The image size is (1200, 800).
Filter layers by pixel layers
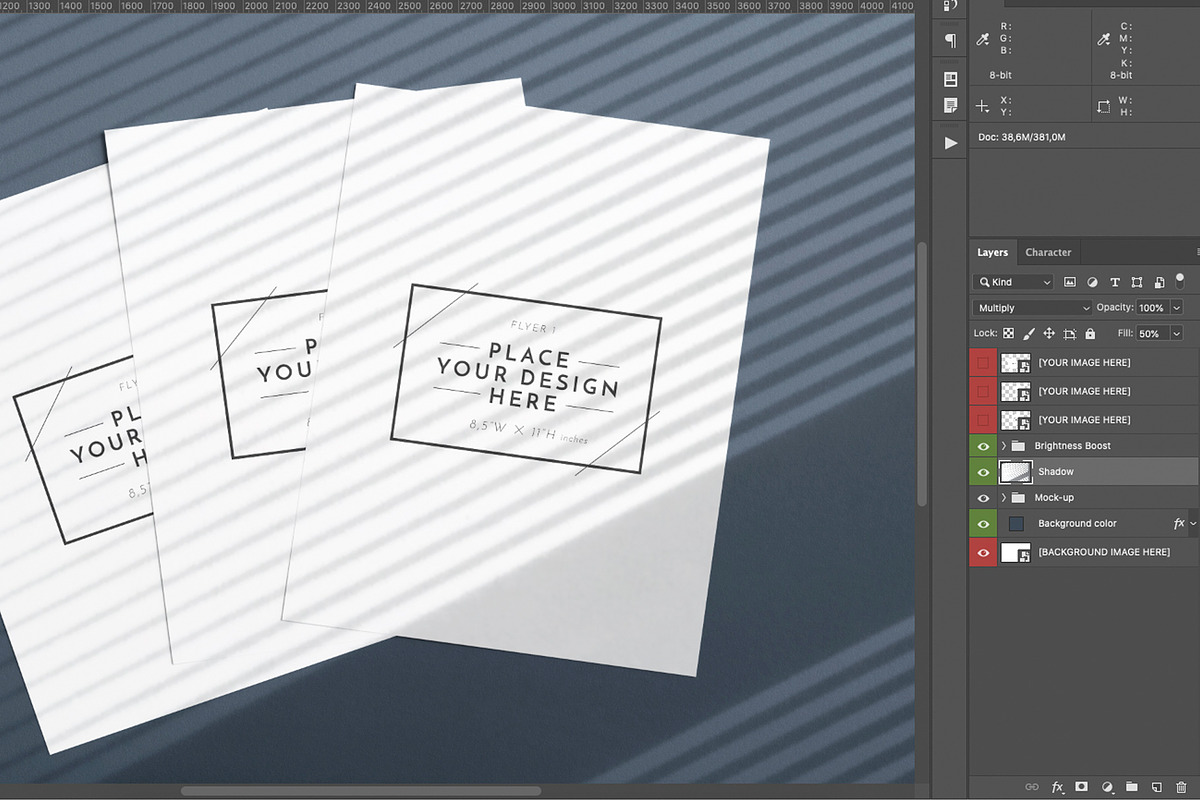(1069, 282)
